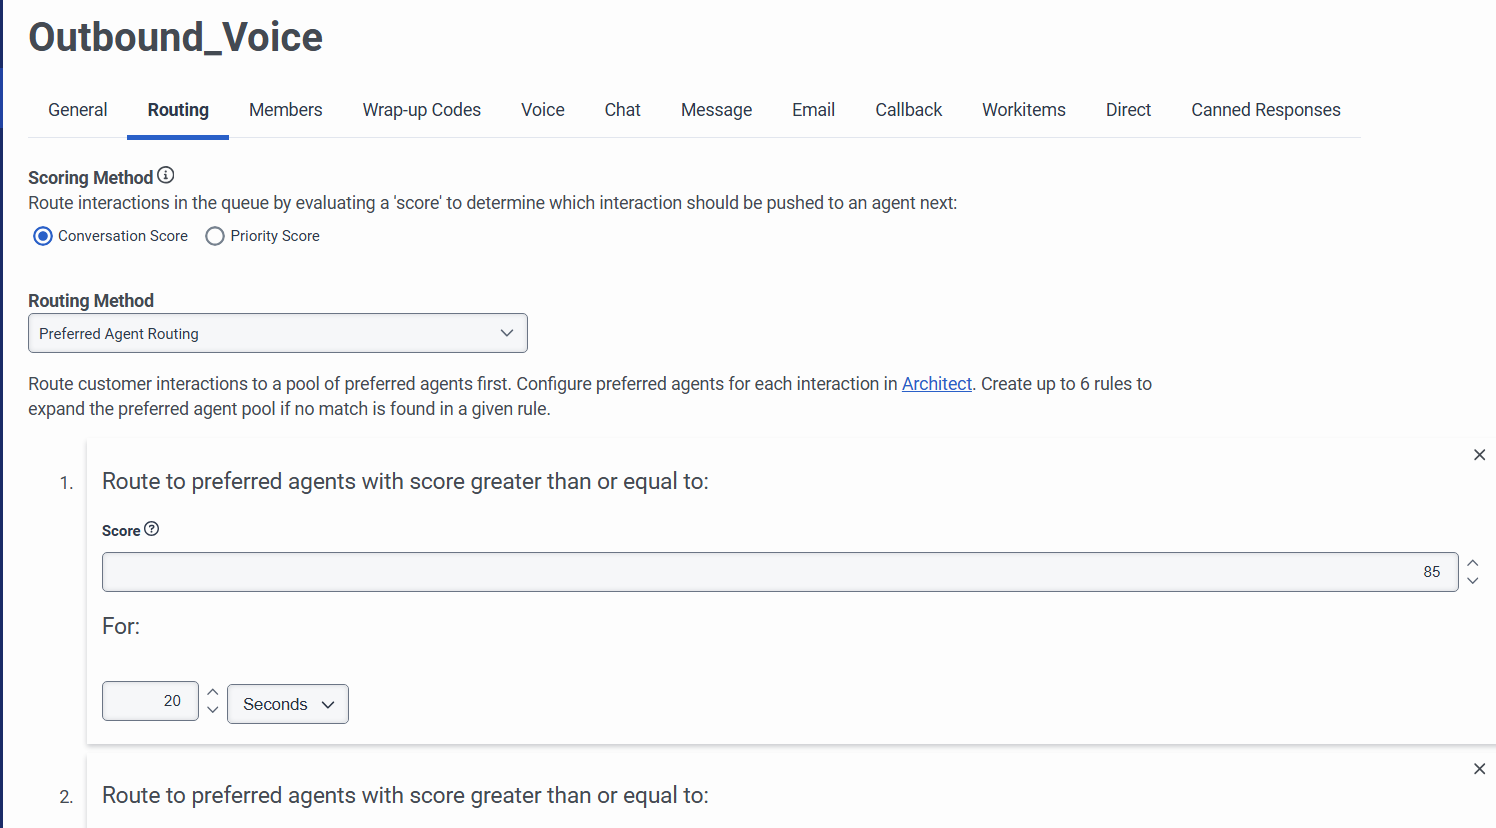Increase the Score value with up arrow
Image resolution: width=1496 pixels, height=828 pixels.
[1473, 563]
